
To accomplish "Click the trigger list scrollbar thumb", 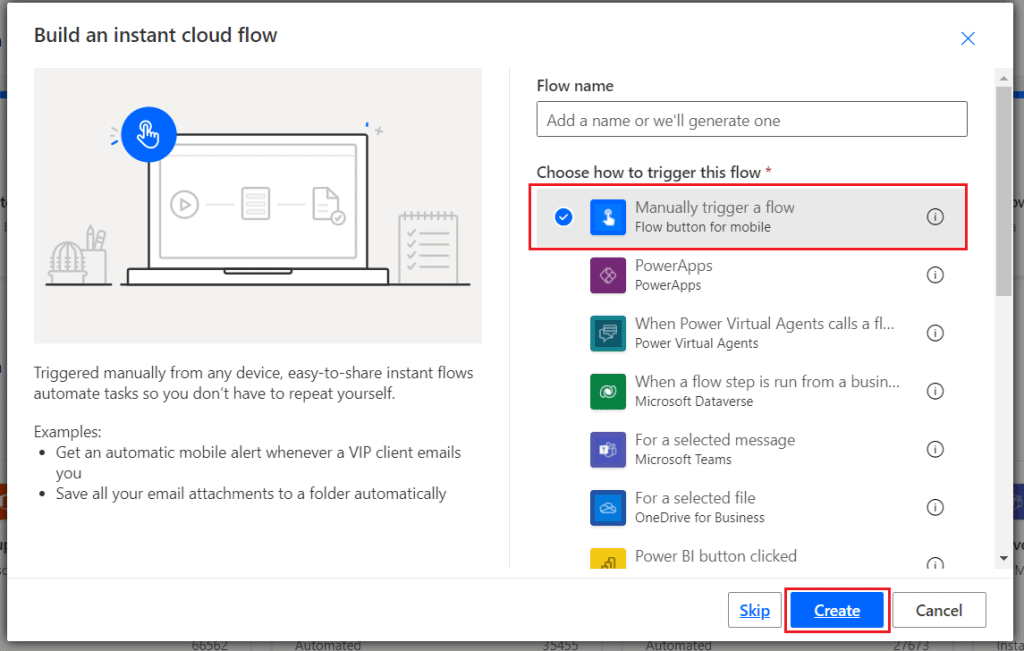I will pos(1003,191).
